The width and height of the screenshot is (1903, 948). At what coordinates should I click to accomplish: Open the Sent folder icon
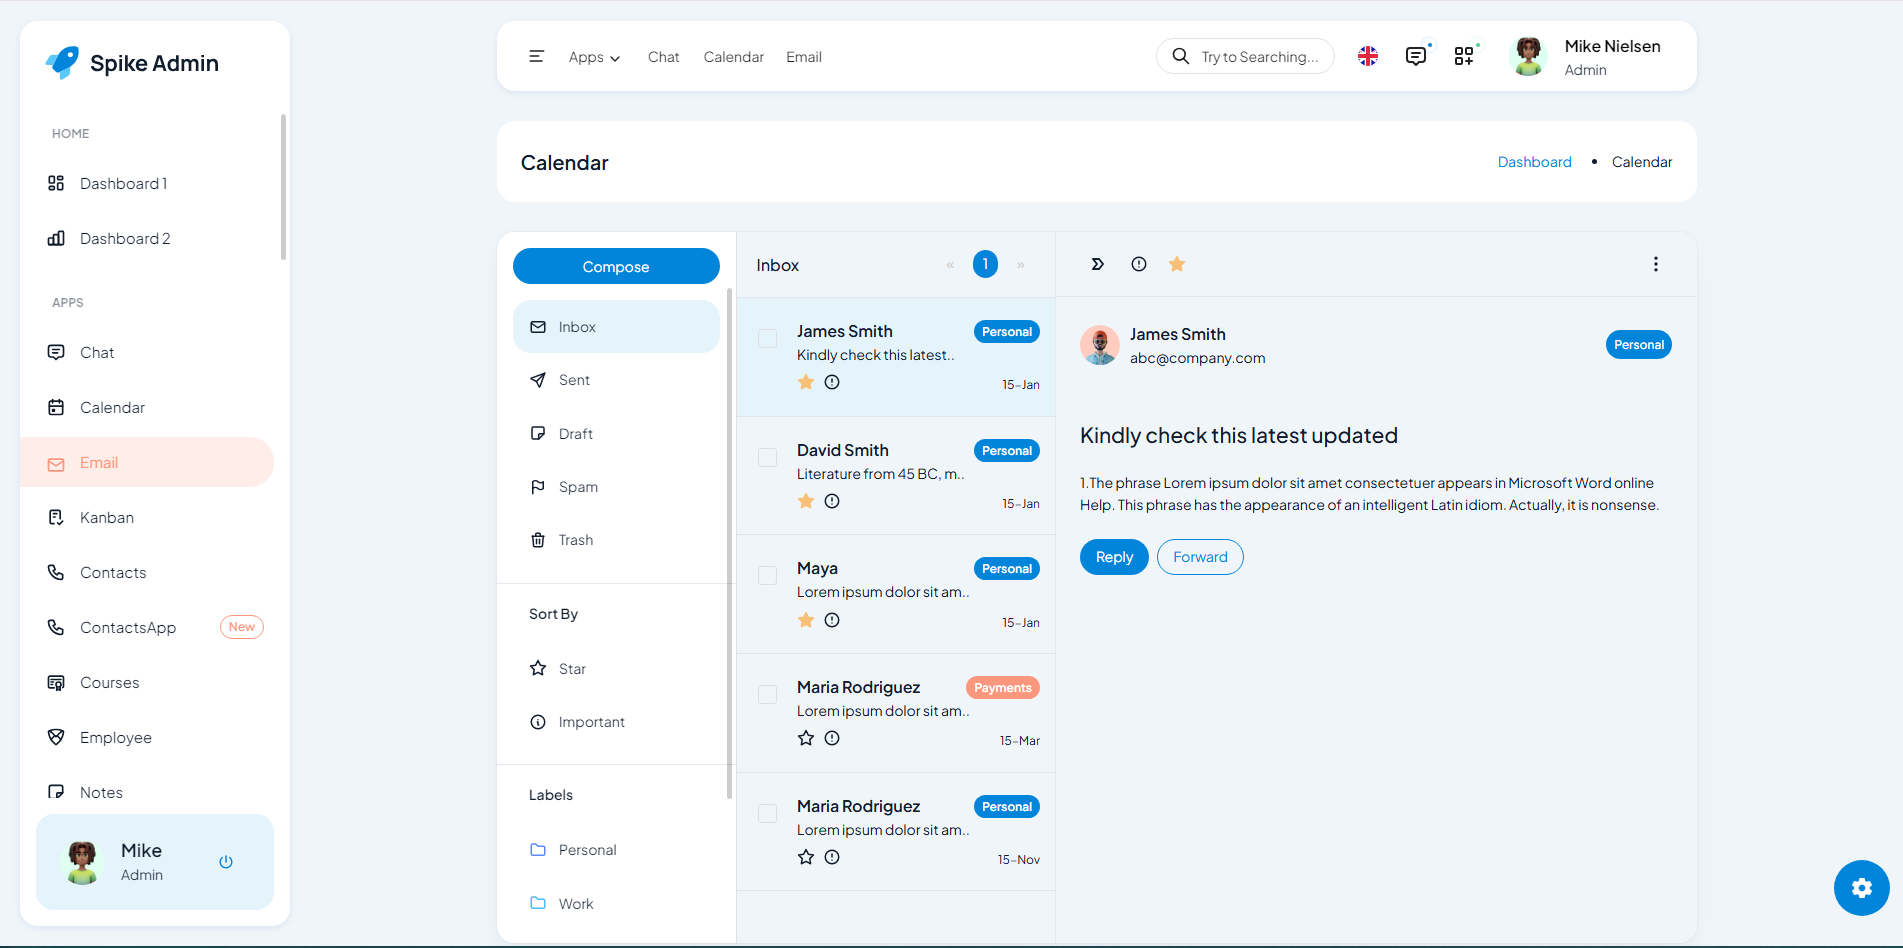coord(540,380)
